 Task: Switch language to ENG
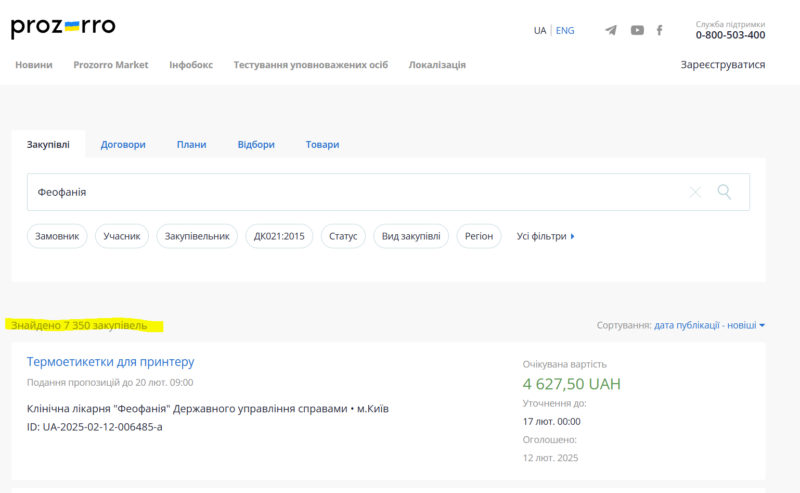[565, 31]
